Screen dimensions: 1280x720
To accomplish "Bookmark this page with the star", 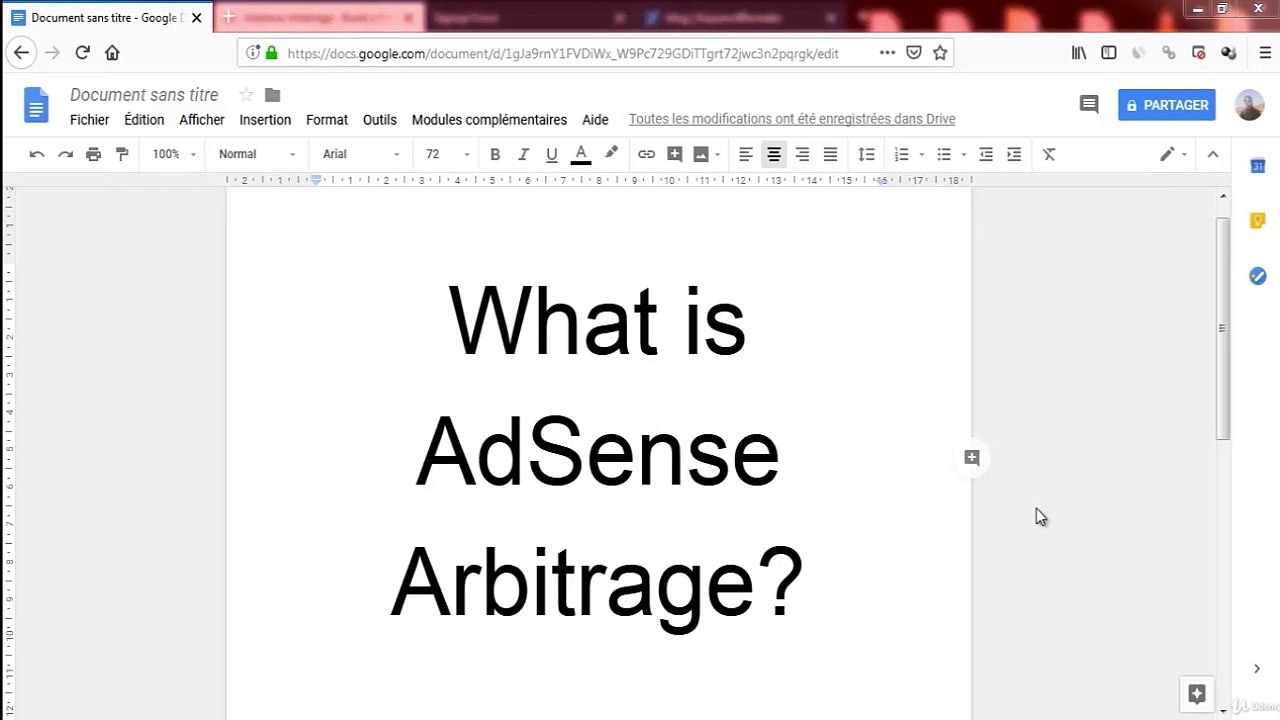I will click(940, 53).
